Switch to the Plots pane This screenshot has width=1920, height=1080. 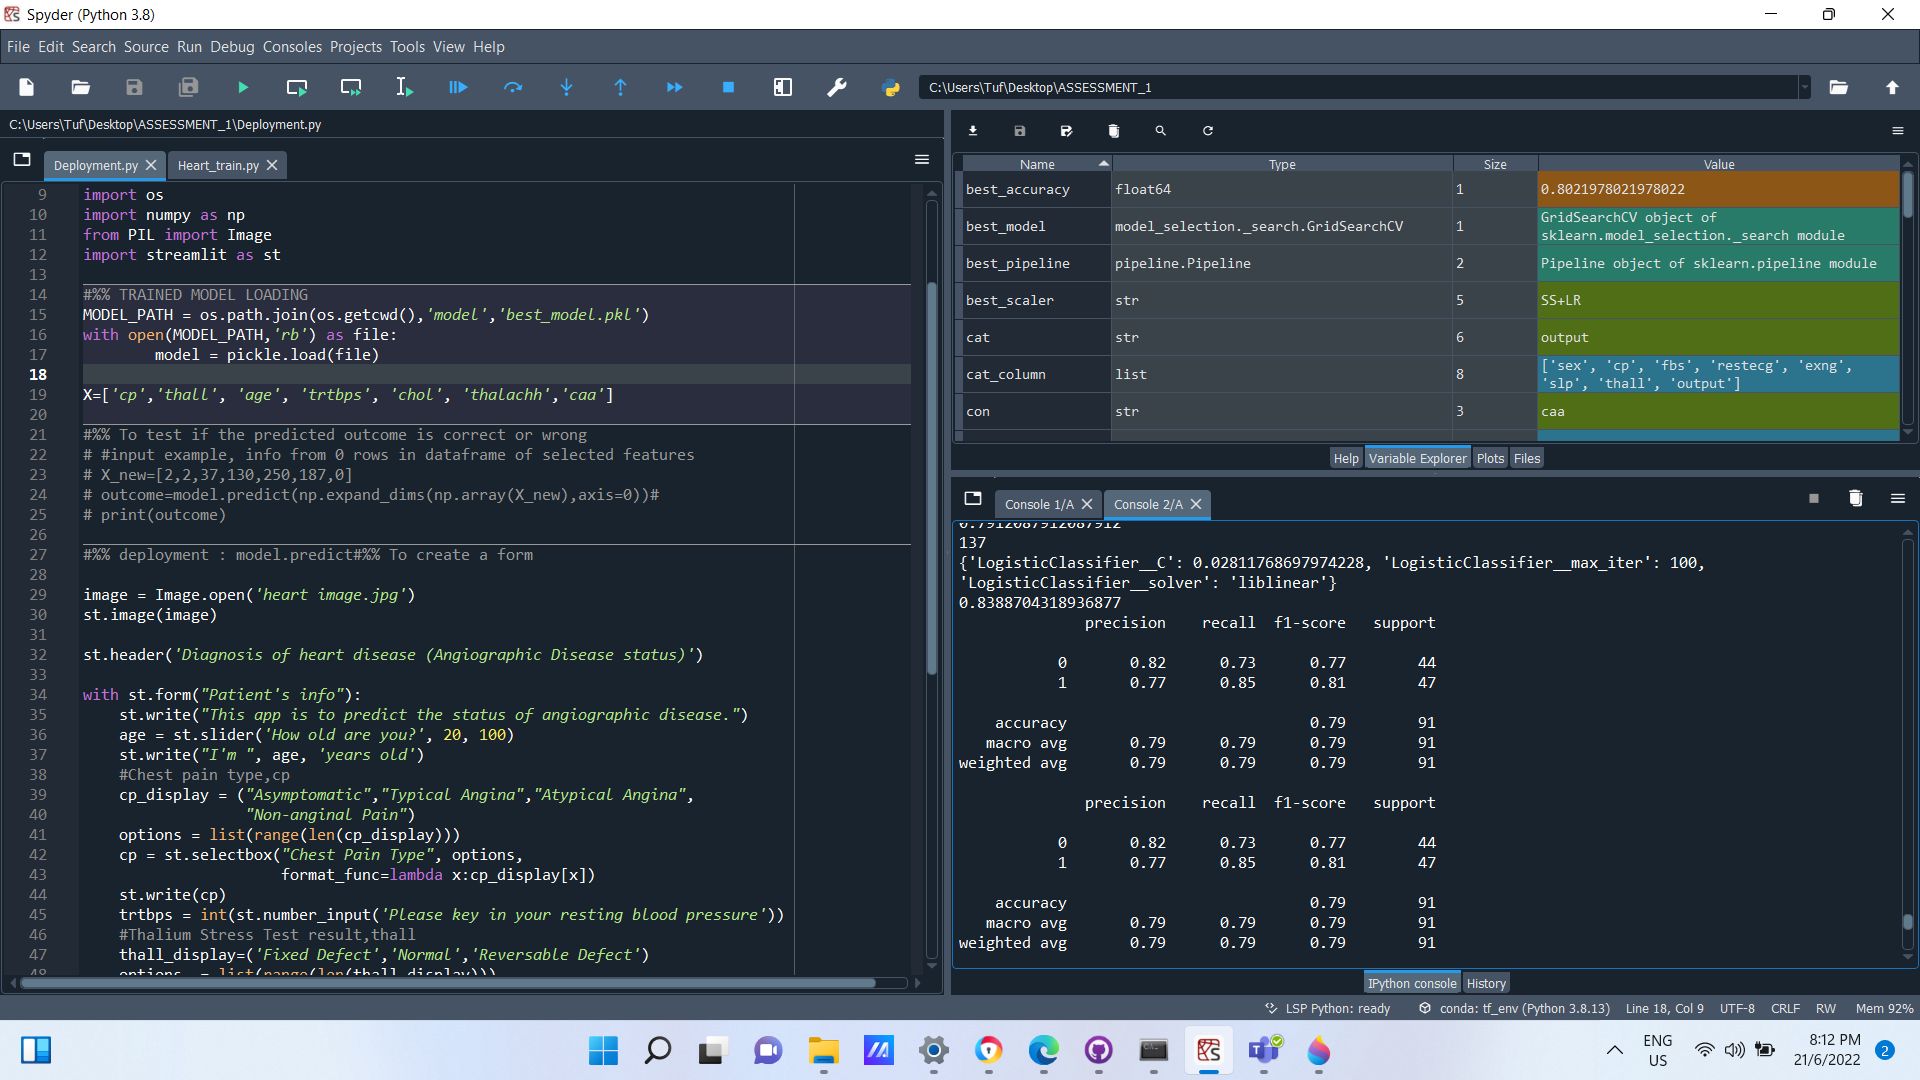pos(1489,457)
